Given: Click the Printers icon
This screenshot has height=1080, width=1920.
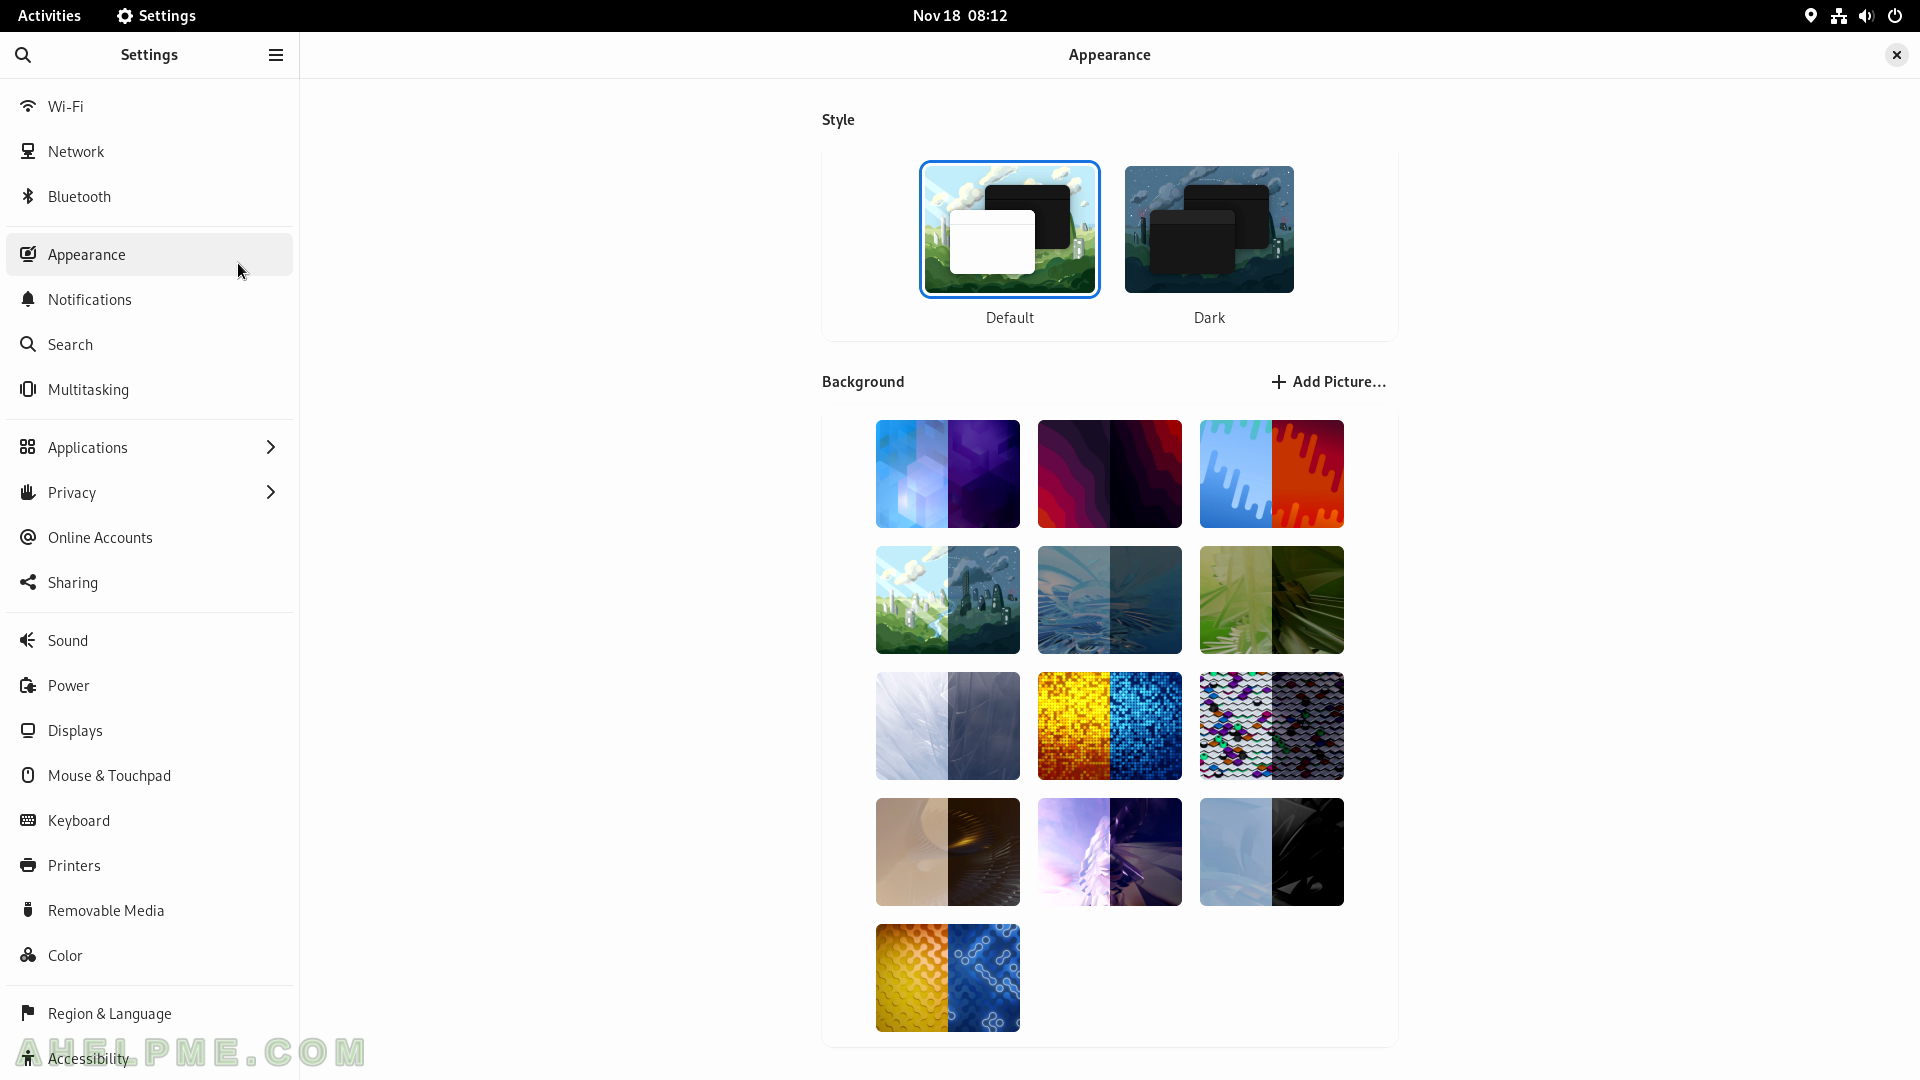Looking at the screenshot, I should 28,865.
